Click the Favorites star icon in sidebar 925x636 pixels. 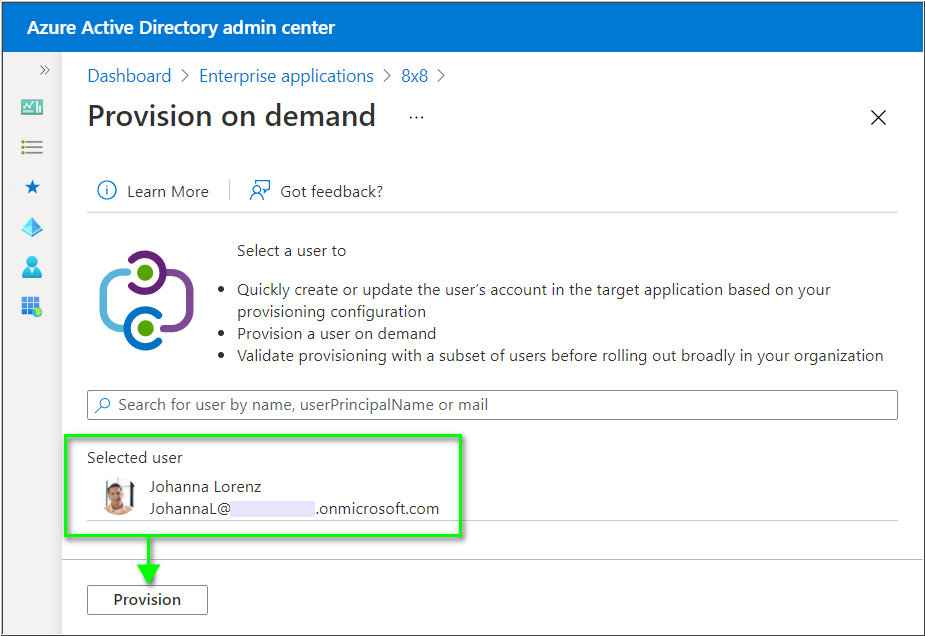[x=32, y=187]
